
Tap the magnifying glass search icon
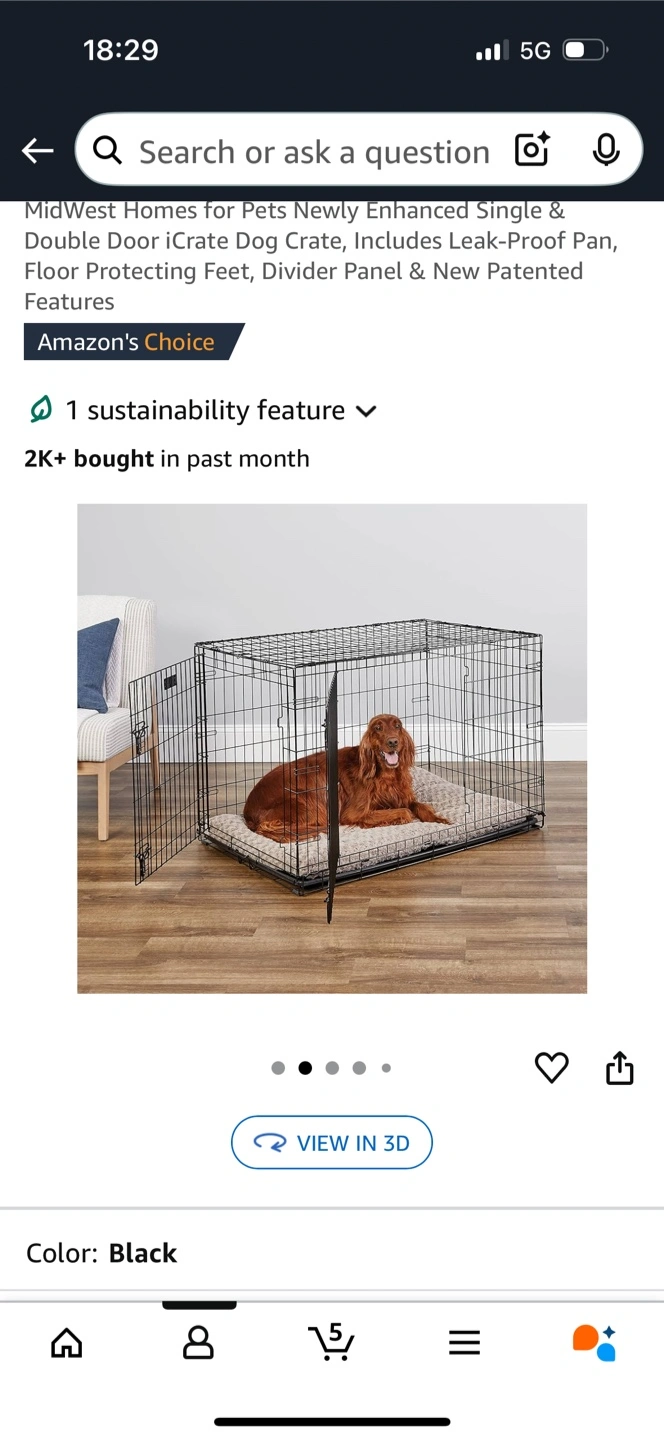107,151
